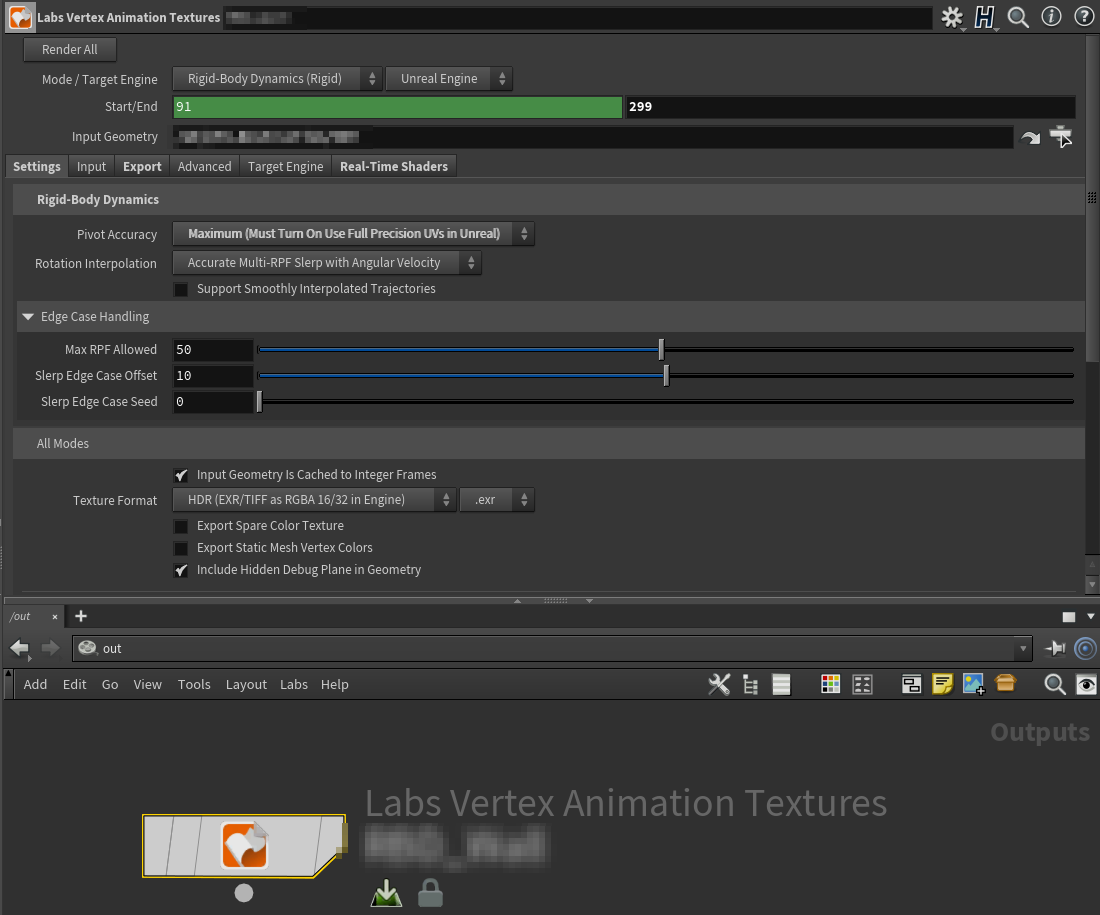The width and height of the screenshot is (1100, 915).
Task: Switch to the Input tab
Action: [x=91, y=166]
